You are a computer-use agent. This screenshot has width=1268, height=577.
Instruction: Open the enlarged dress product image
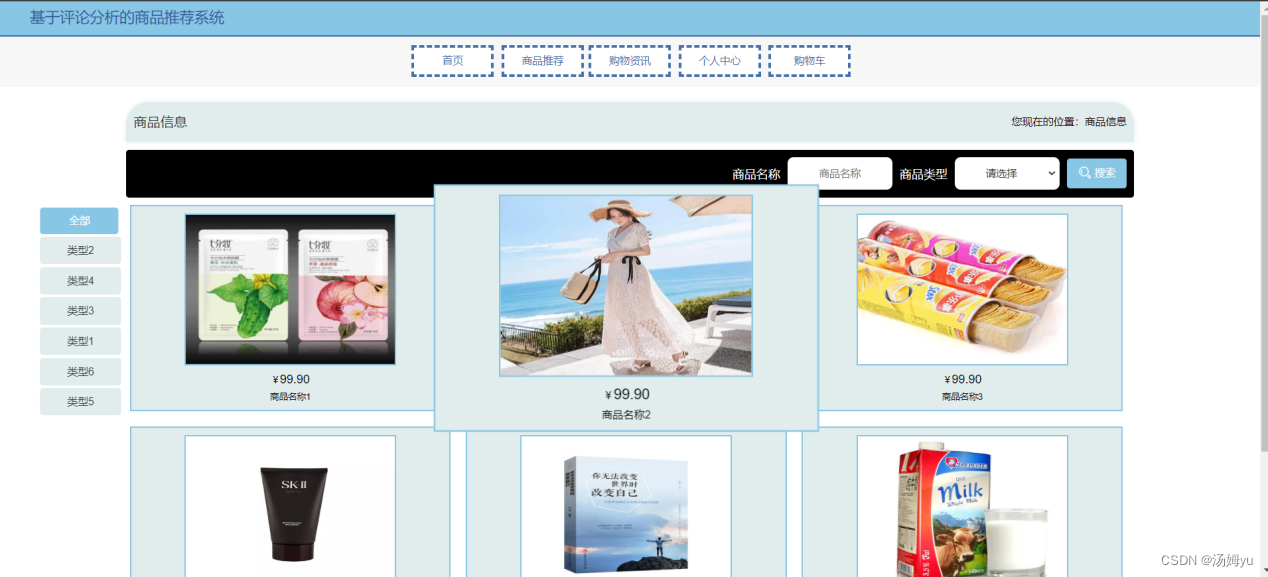pos(626,286)
